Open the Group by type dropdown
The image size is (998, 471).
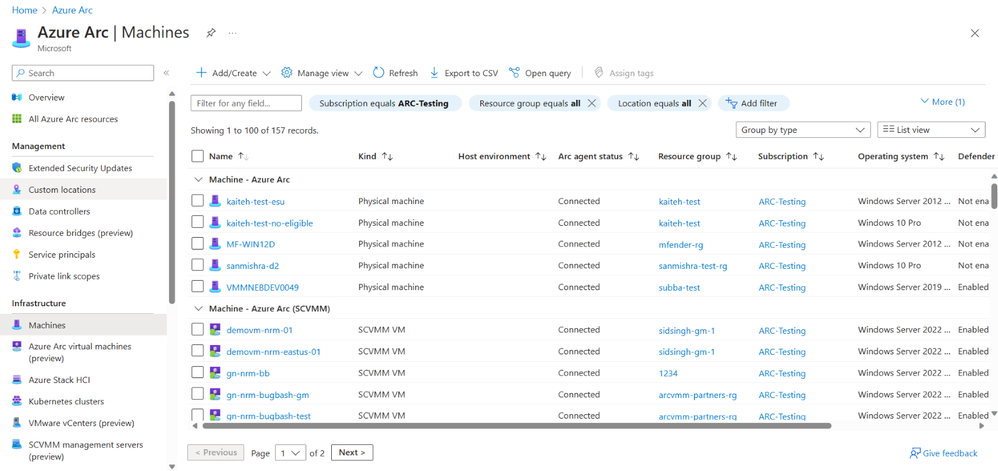[803, 130]
